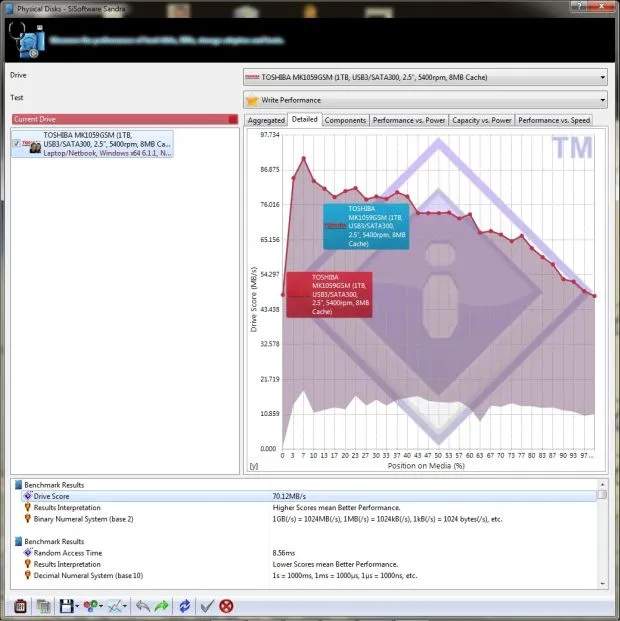620x621 pixels.
Task: Go forward with the green arrow
Action: tap(161, 606)
